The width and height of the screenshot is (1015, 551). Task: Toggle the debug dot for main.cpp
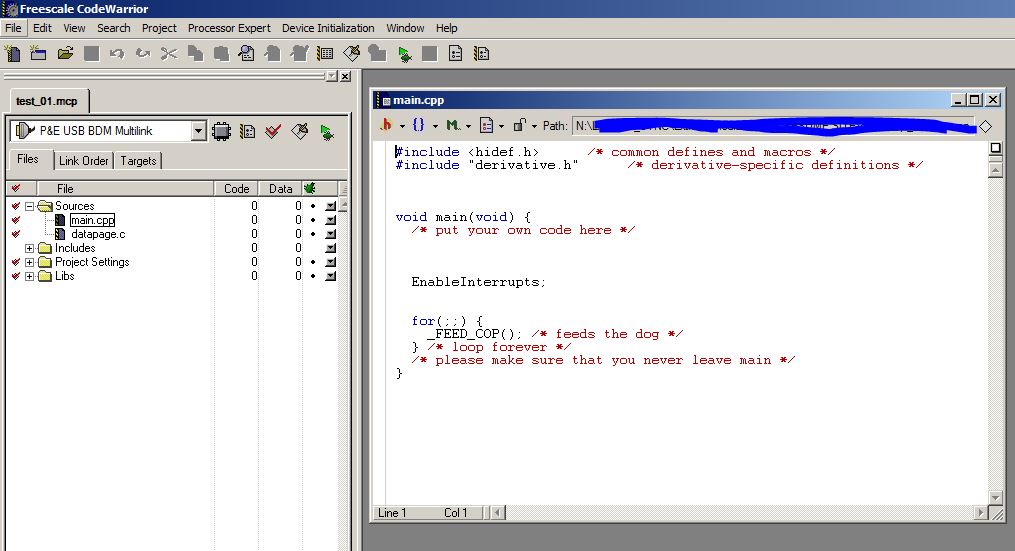[313, 220]
